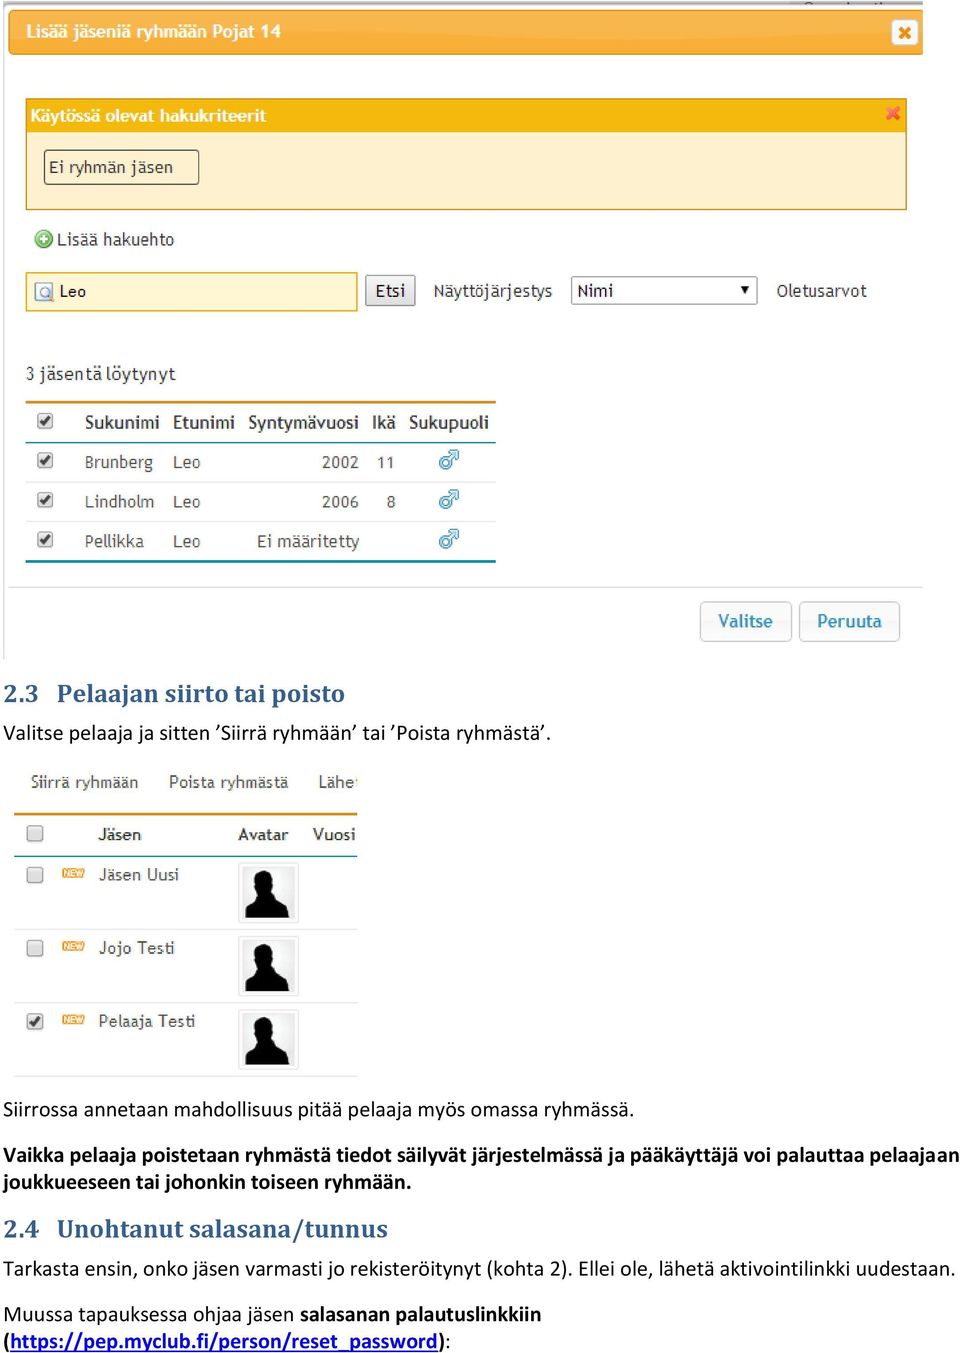The width and height of the screenshot is (960, 1353).
Task: Check the Jäsen Uusi checkbox
Action: (x=35, y=875)
